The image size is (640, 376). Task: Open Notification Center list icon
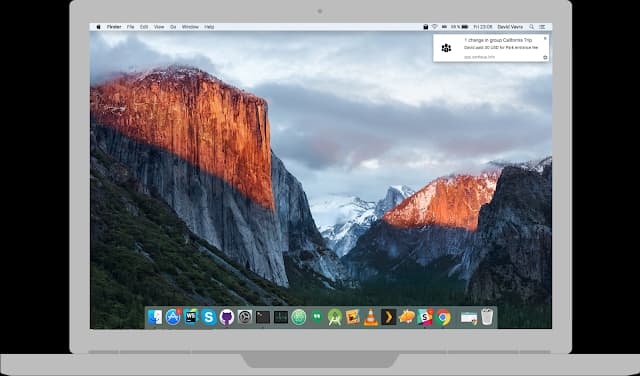pyautogui.click(x=542, y=27)
